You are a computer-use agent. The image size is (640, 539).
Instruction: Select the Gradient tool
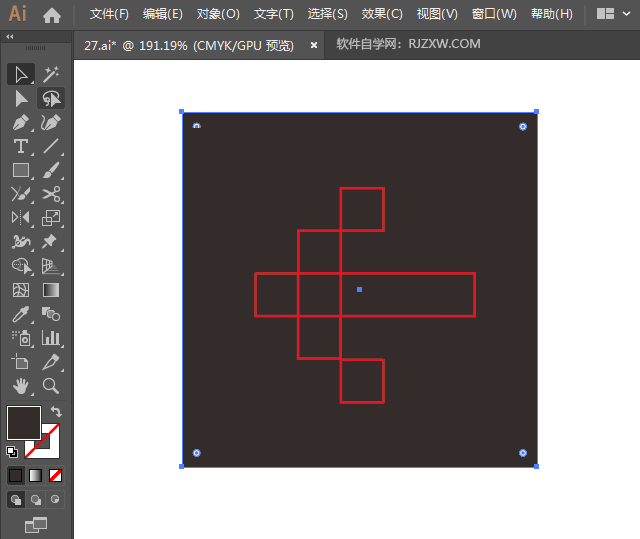51,290
